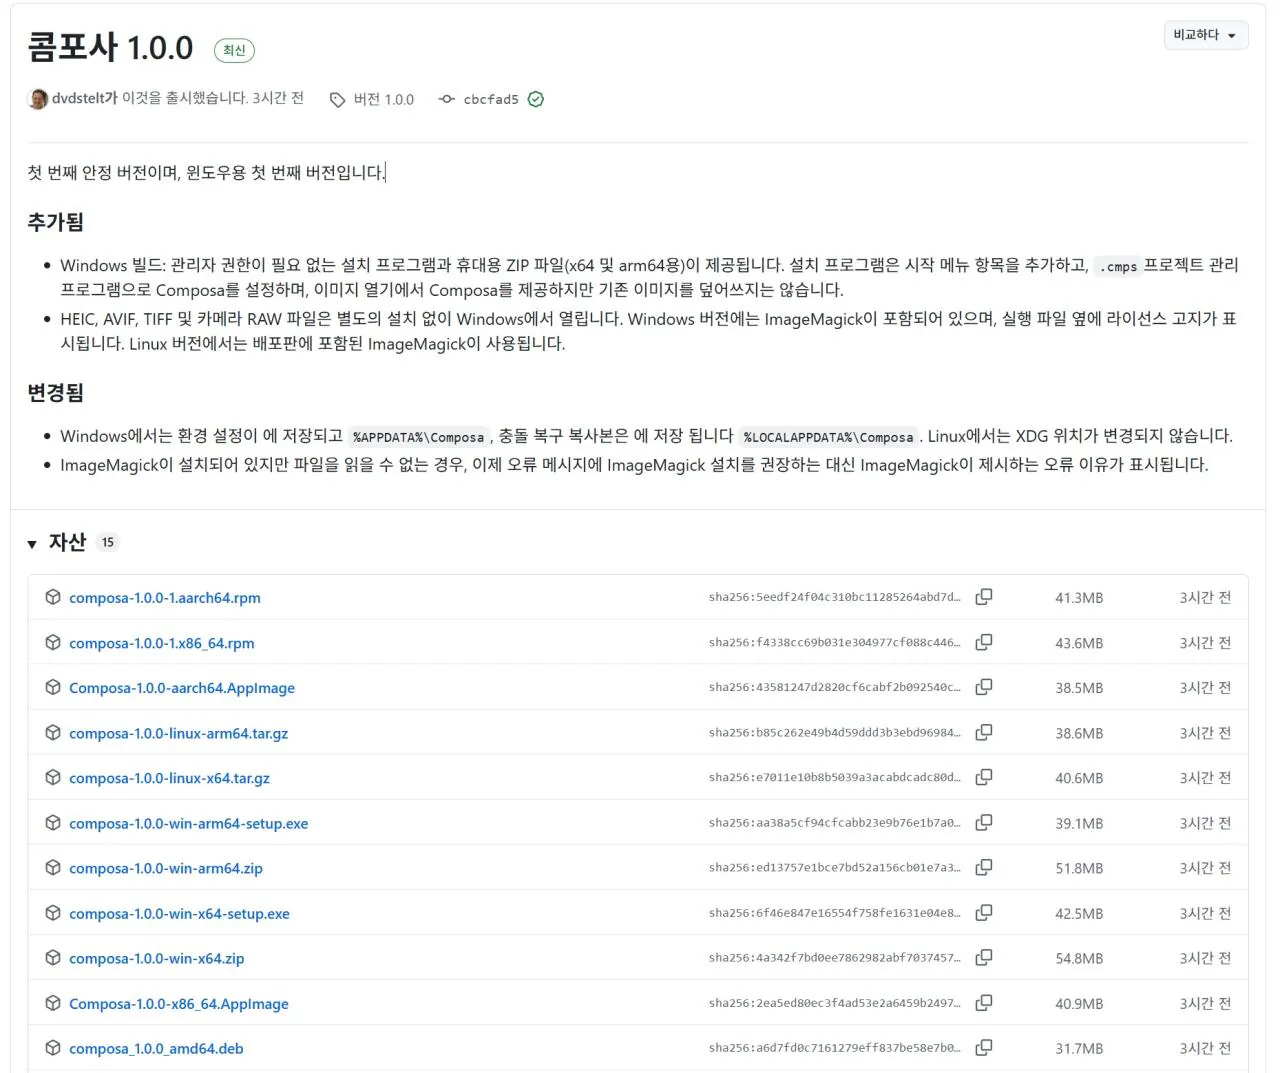Viewport: 1280px width, 1073px height.
Task: Collapse the 자산 assets section
Action: point(32,544)
